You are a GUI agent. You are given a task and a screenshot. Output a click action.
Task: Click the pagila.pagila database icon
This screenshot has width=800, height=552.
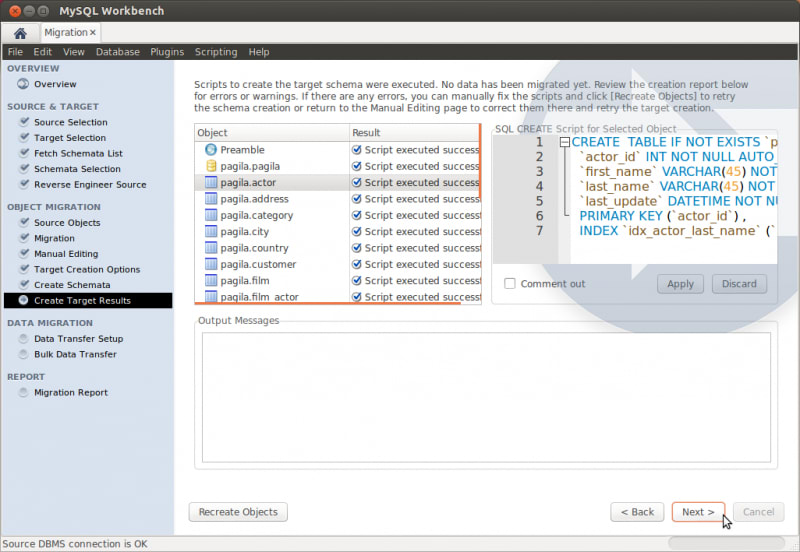(x=211, y=166)
